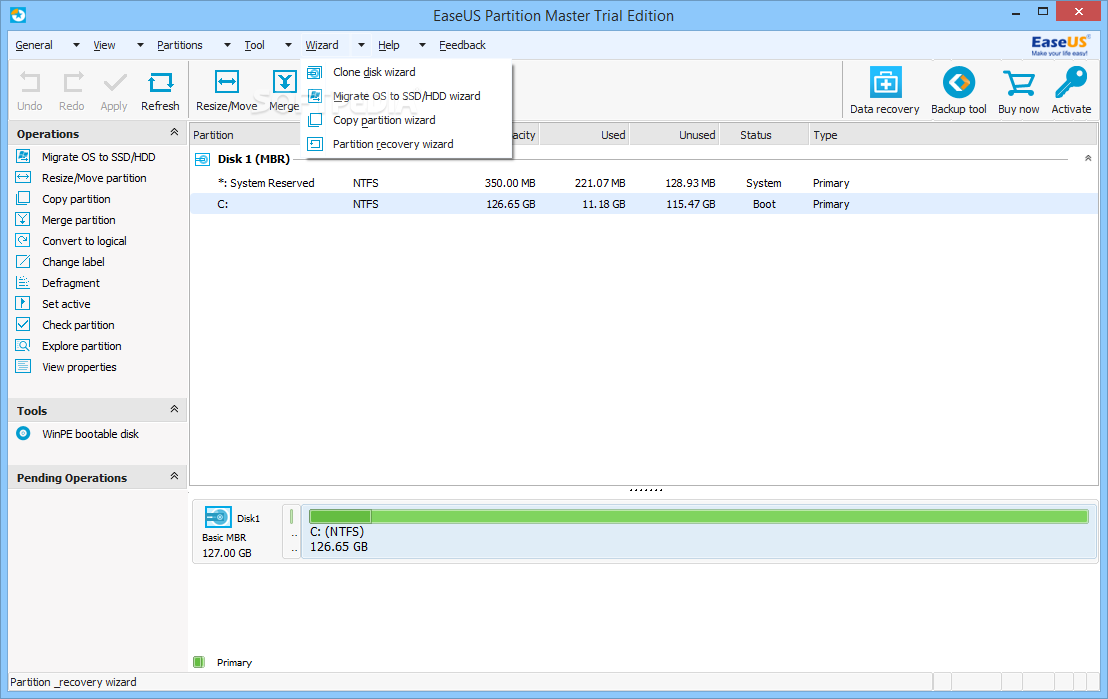This screenshot has width=1108, height=699.
Task: Click the Primary green legend swatch
Action: (199, 662)
